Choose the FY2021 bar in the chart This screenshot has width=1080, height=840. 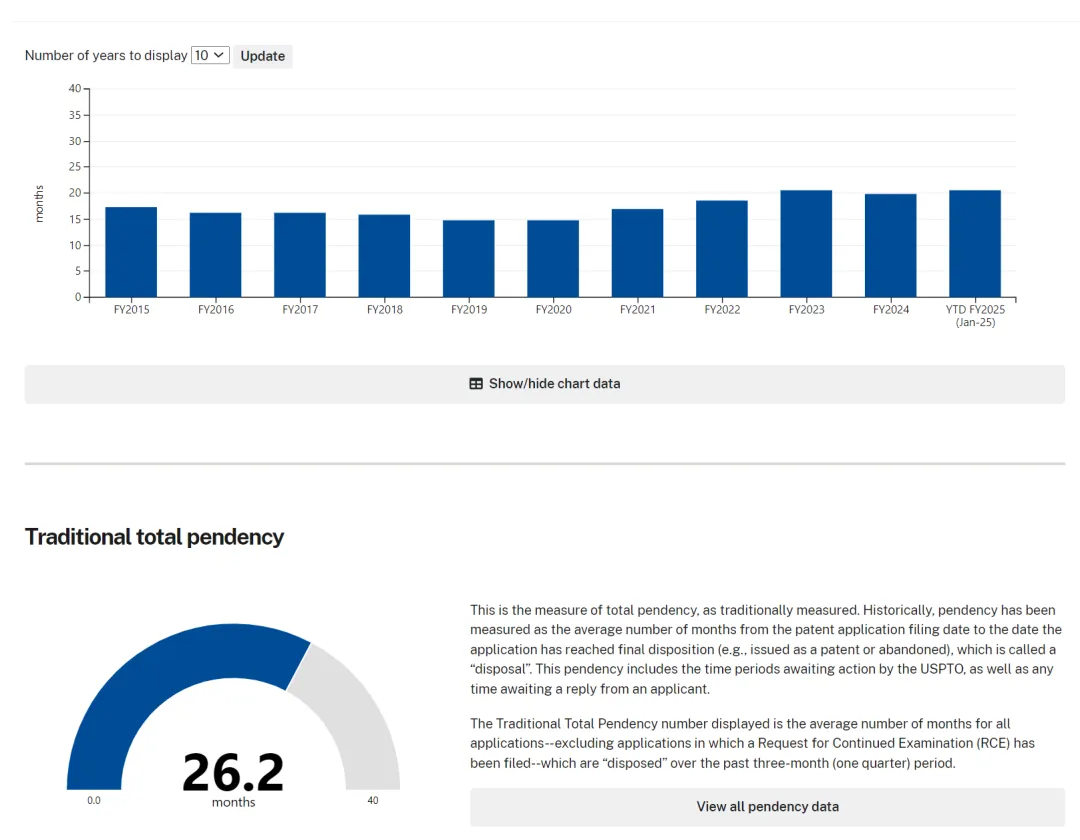tap(637, 253)
